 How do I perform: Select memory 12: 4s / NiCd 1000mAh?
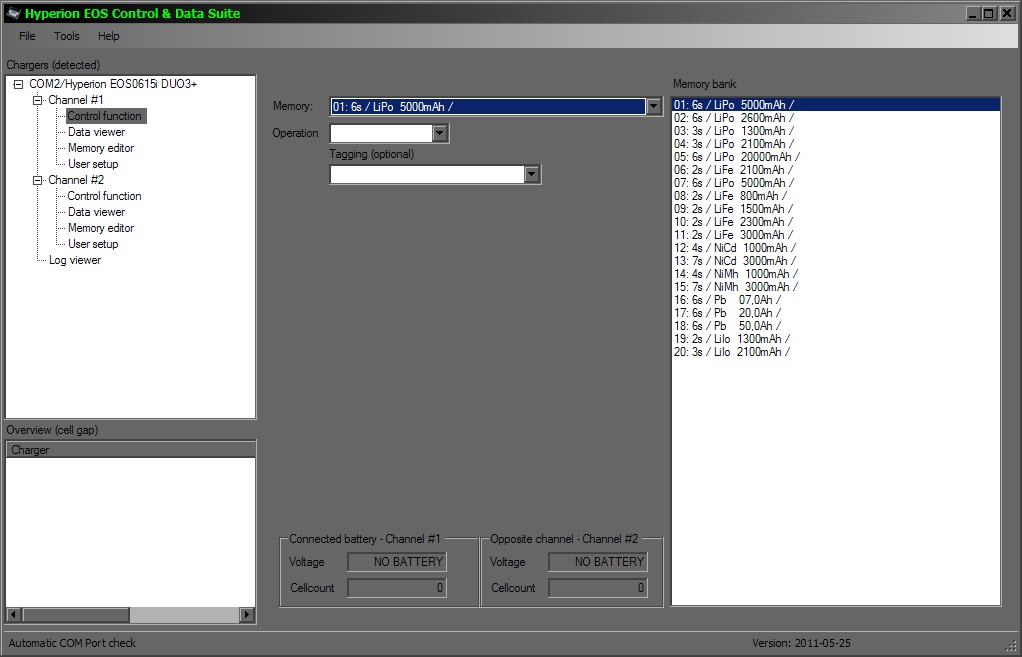click(x=836, y=248)
